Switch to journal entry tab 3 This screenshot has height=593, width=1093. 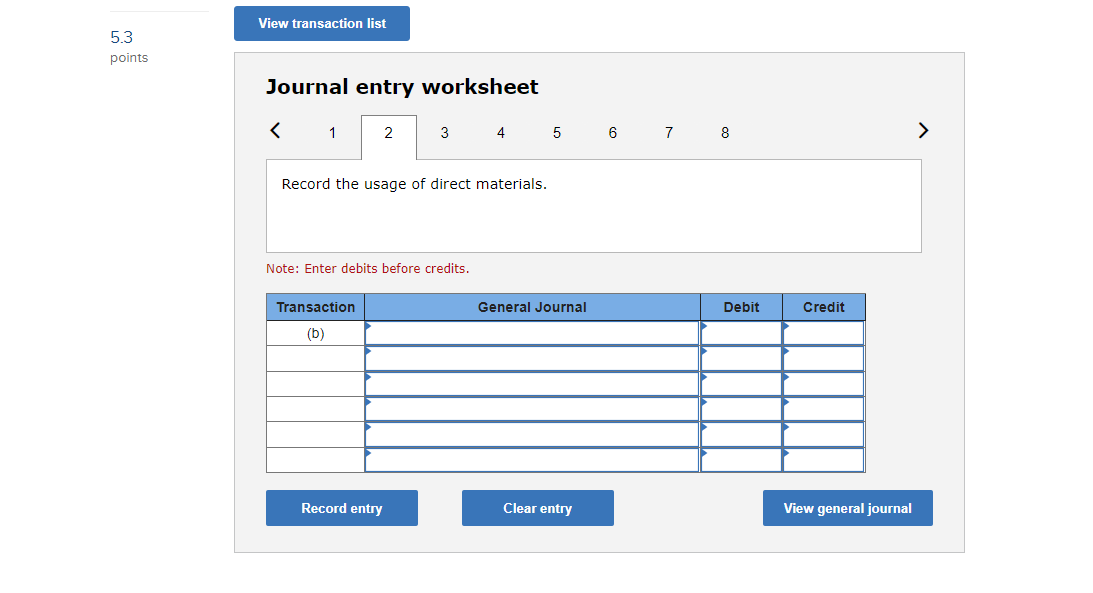click(x=444, y=133)
